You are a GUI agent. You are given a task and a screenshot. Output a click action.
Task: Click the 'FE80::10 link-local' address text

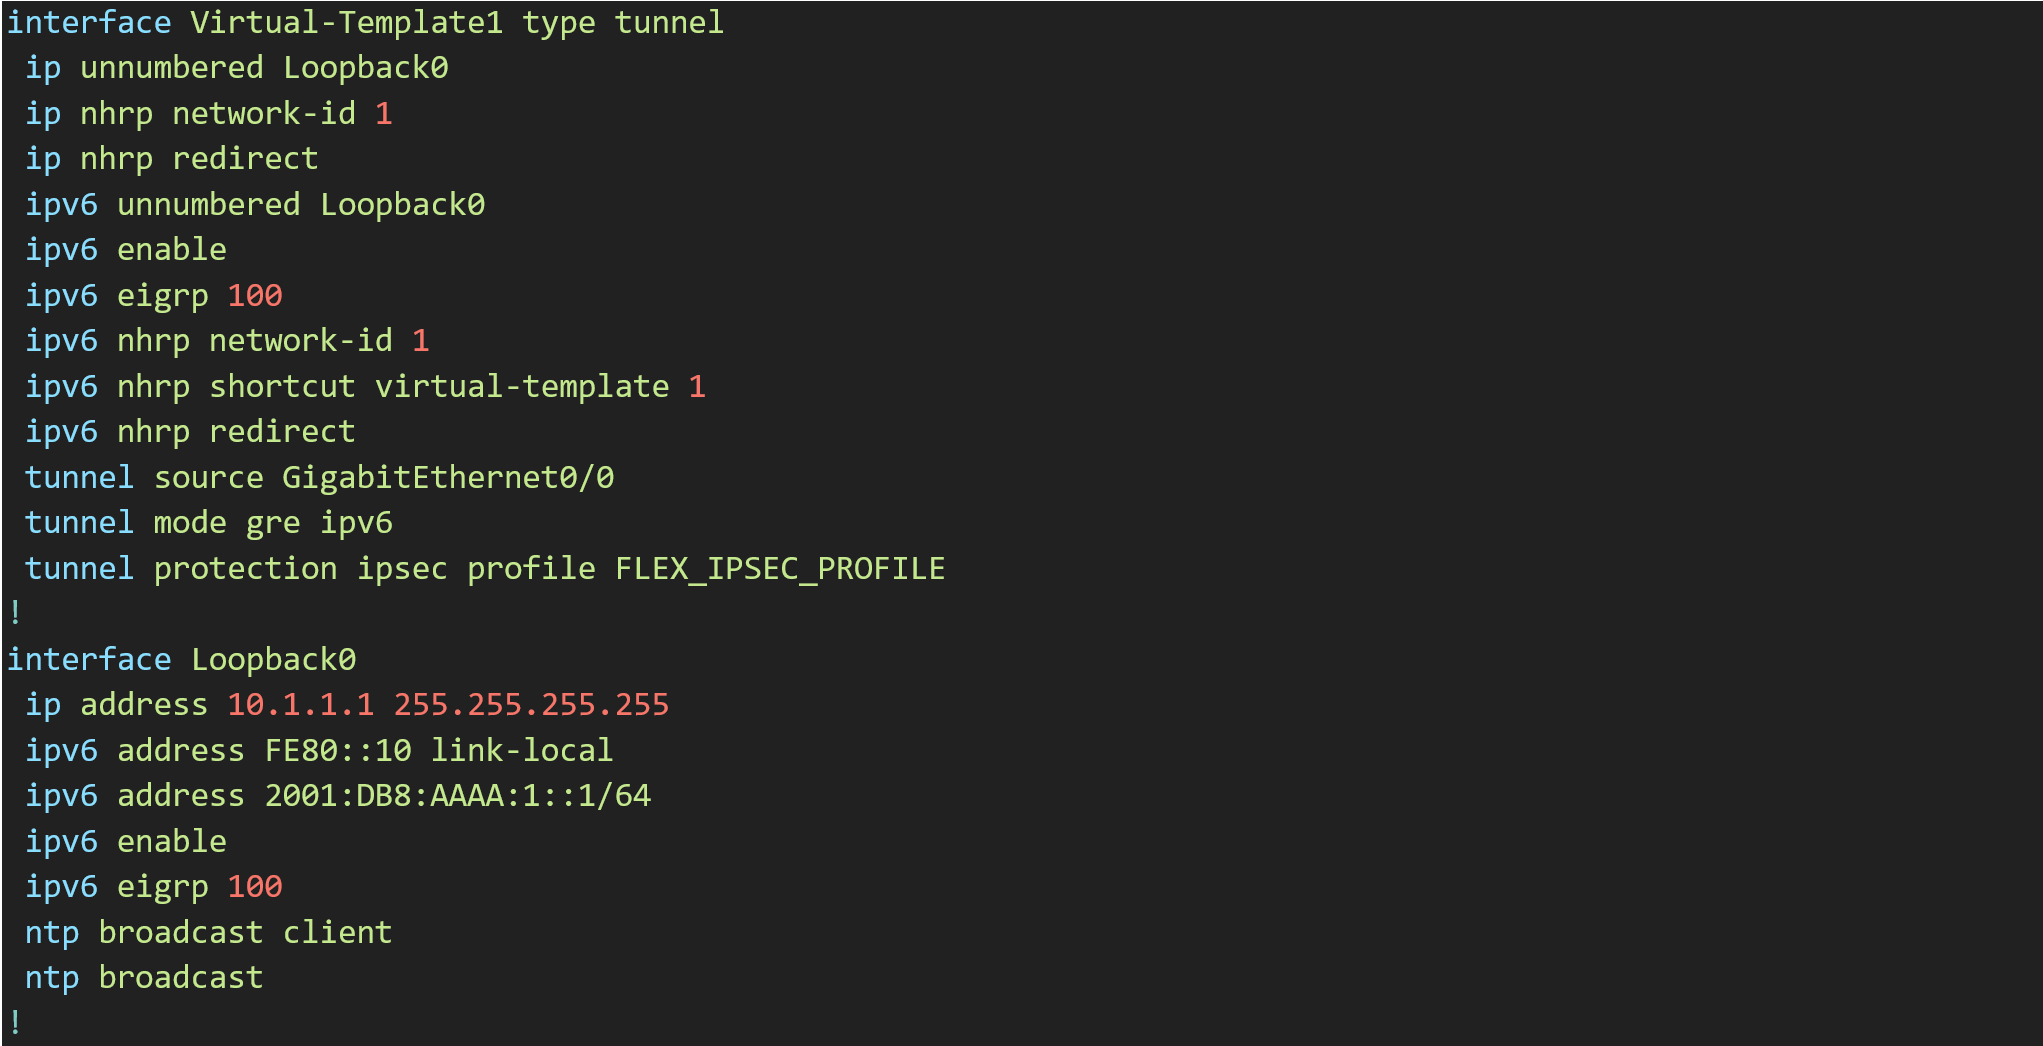pyautogui.click(x=439, y=751)
